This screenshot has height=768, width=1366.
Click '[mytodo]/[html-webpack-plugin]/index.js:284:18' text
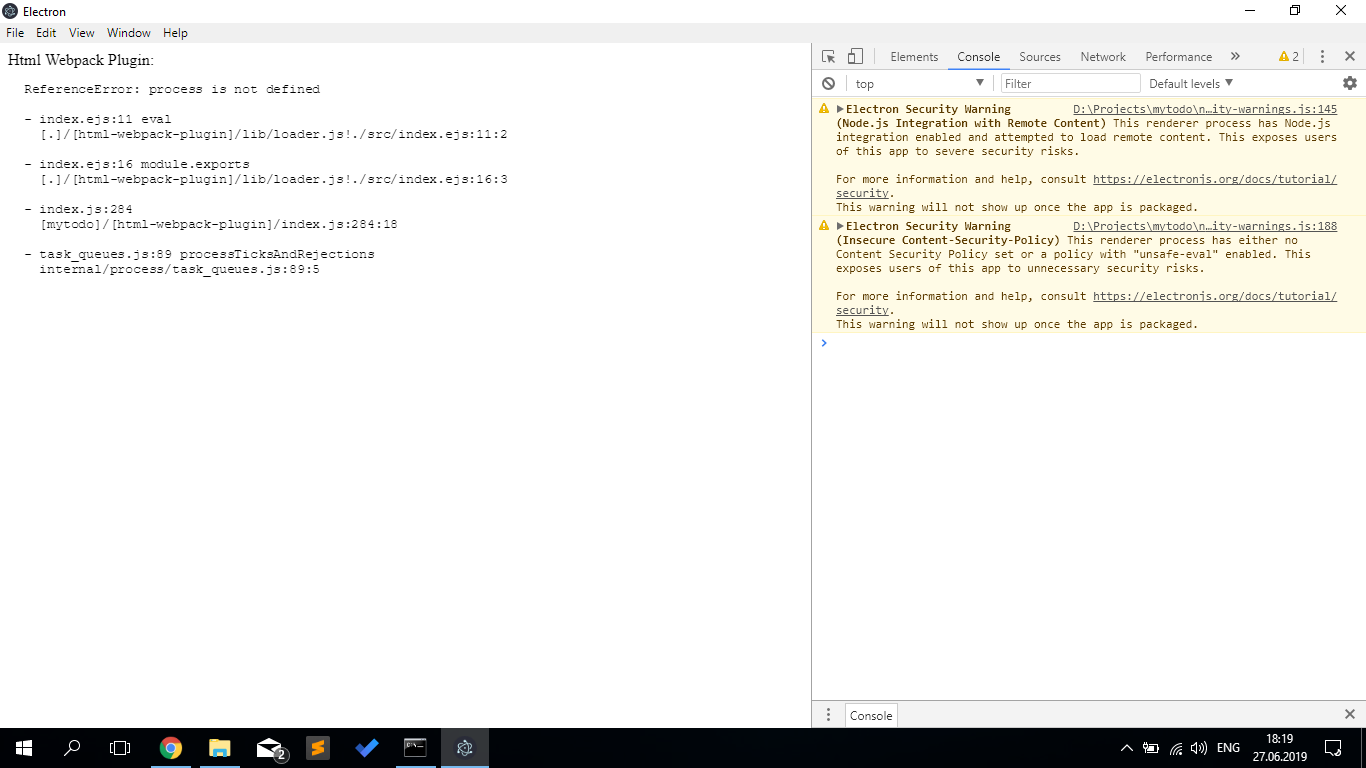219,224
